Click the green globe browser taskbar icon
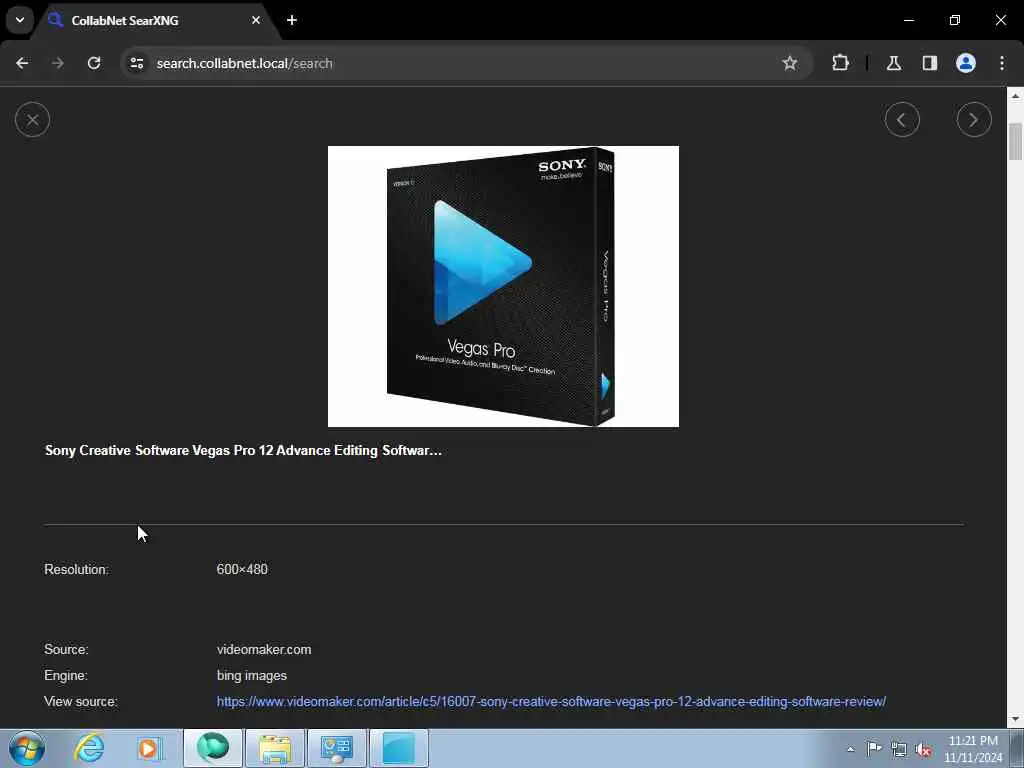This screenshot has height=768, width=1024. 213,748
